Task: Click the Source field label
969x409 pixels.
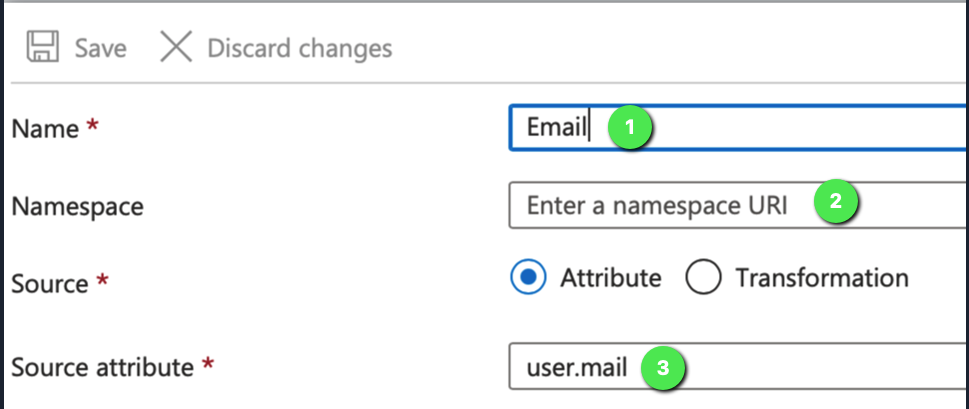Action: click(50, 284)
